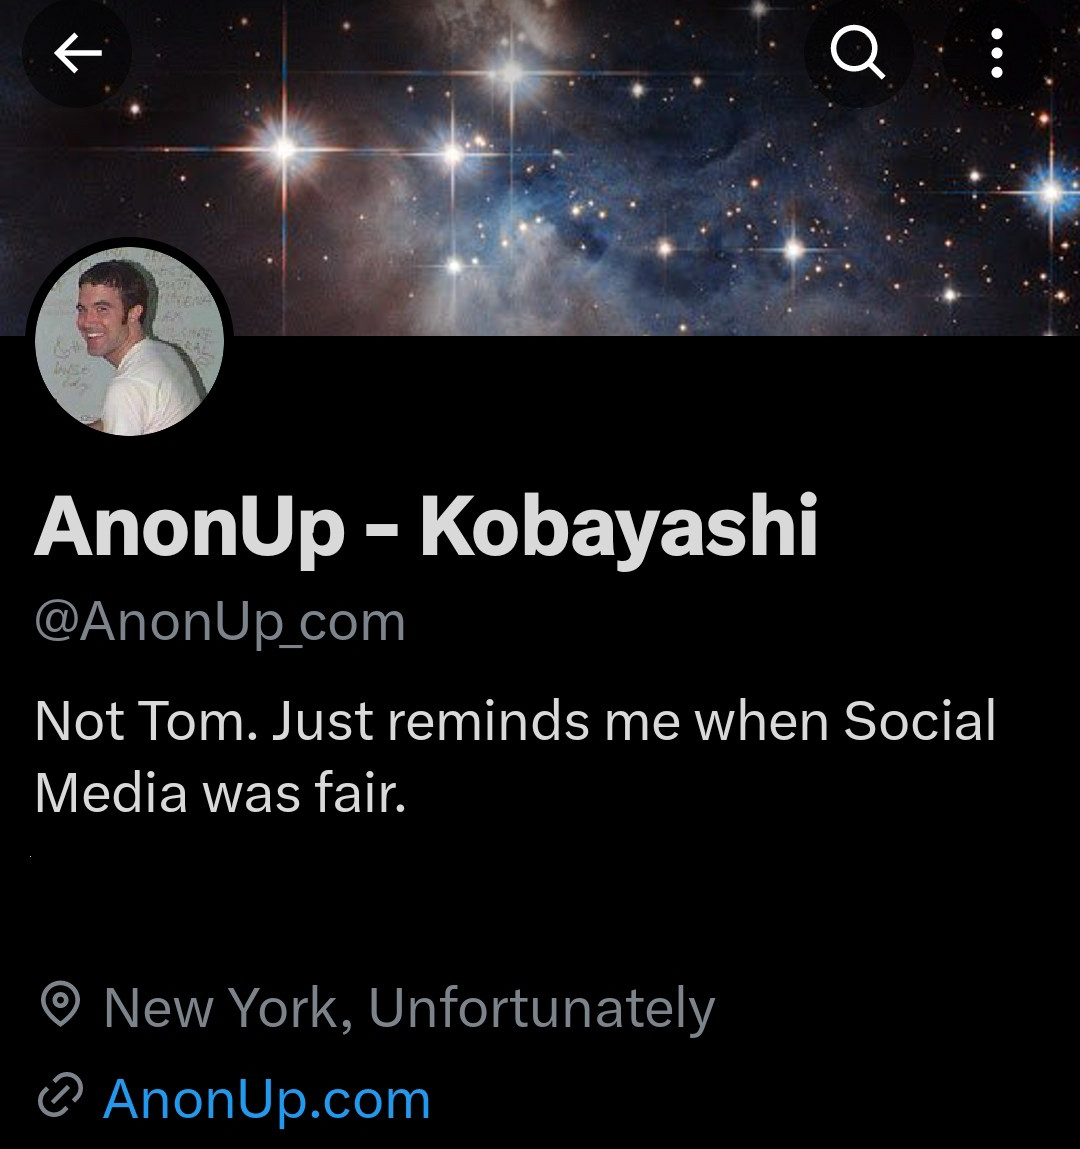The width and height of the screenshot is (1080, 1149).
Task: Open the AnonUp.com website link
Action: (x=266, y=1098)
